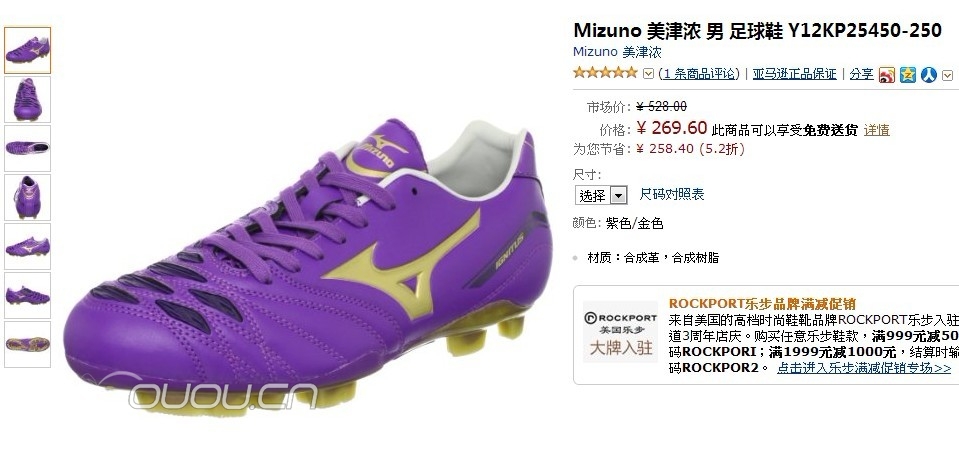Select second thumbnail showing shoe front view
This screenshot has width=959, height=470.
click(28, 99)
